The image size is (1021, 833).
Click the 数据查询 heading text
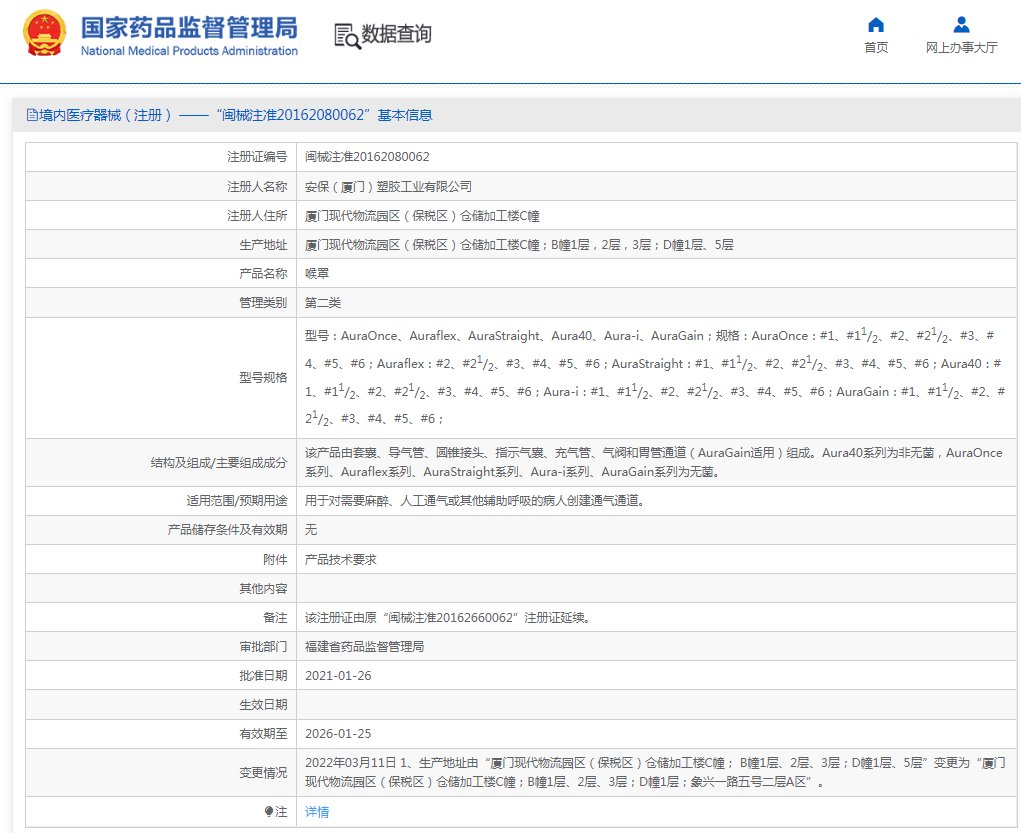pyautogui.click(x=397, y=35)
